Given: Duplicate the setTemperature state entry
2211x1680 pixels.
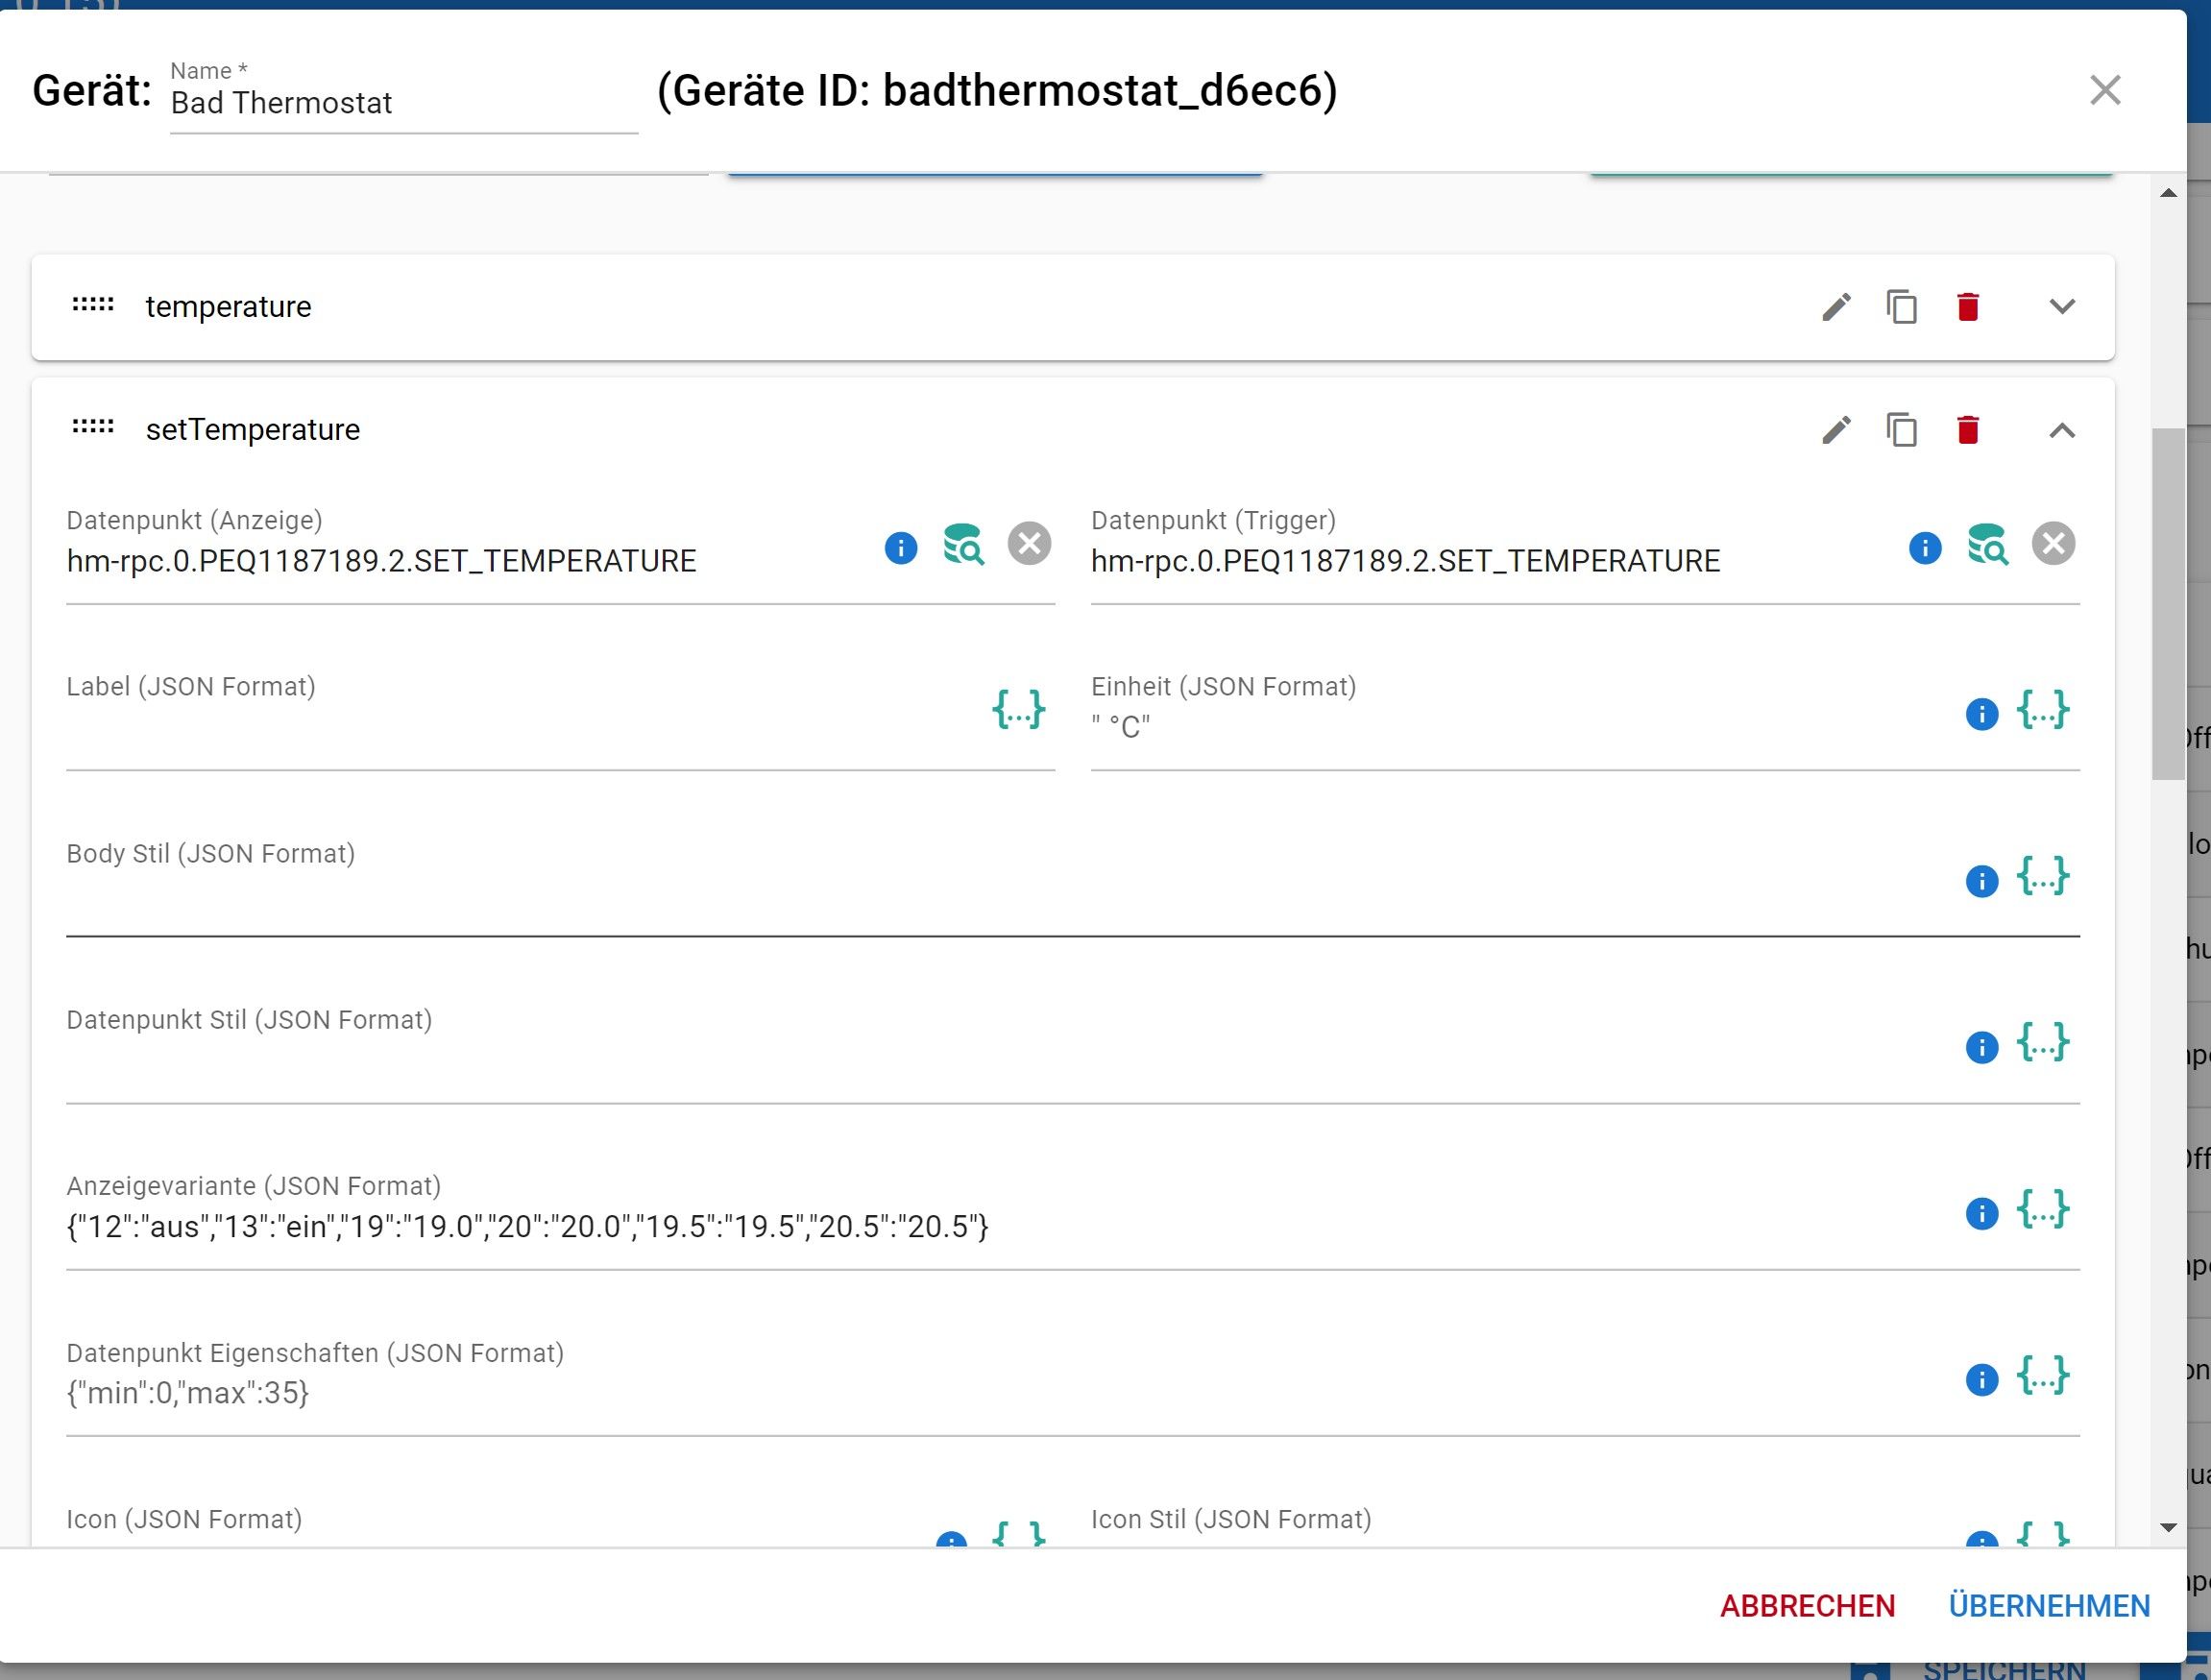Looking at the screenshot, I should click(x=1902, y=430).
